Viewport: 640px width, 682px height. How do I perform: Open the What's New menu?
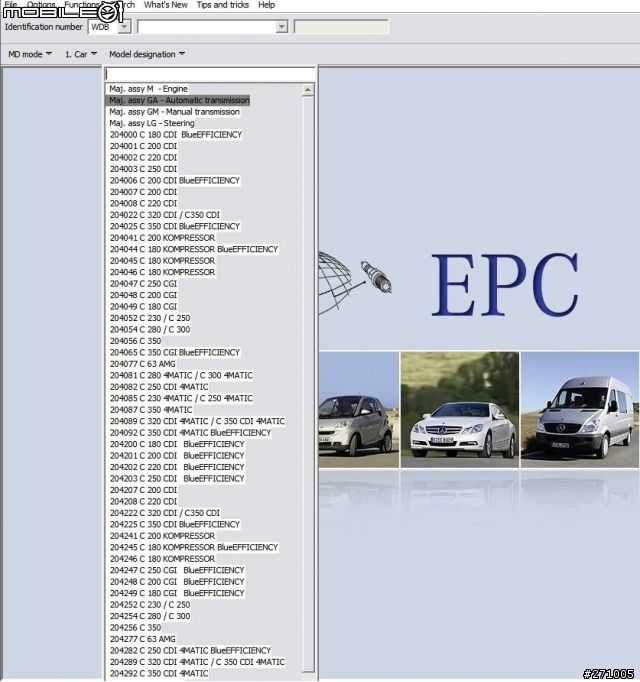point(165,5)
